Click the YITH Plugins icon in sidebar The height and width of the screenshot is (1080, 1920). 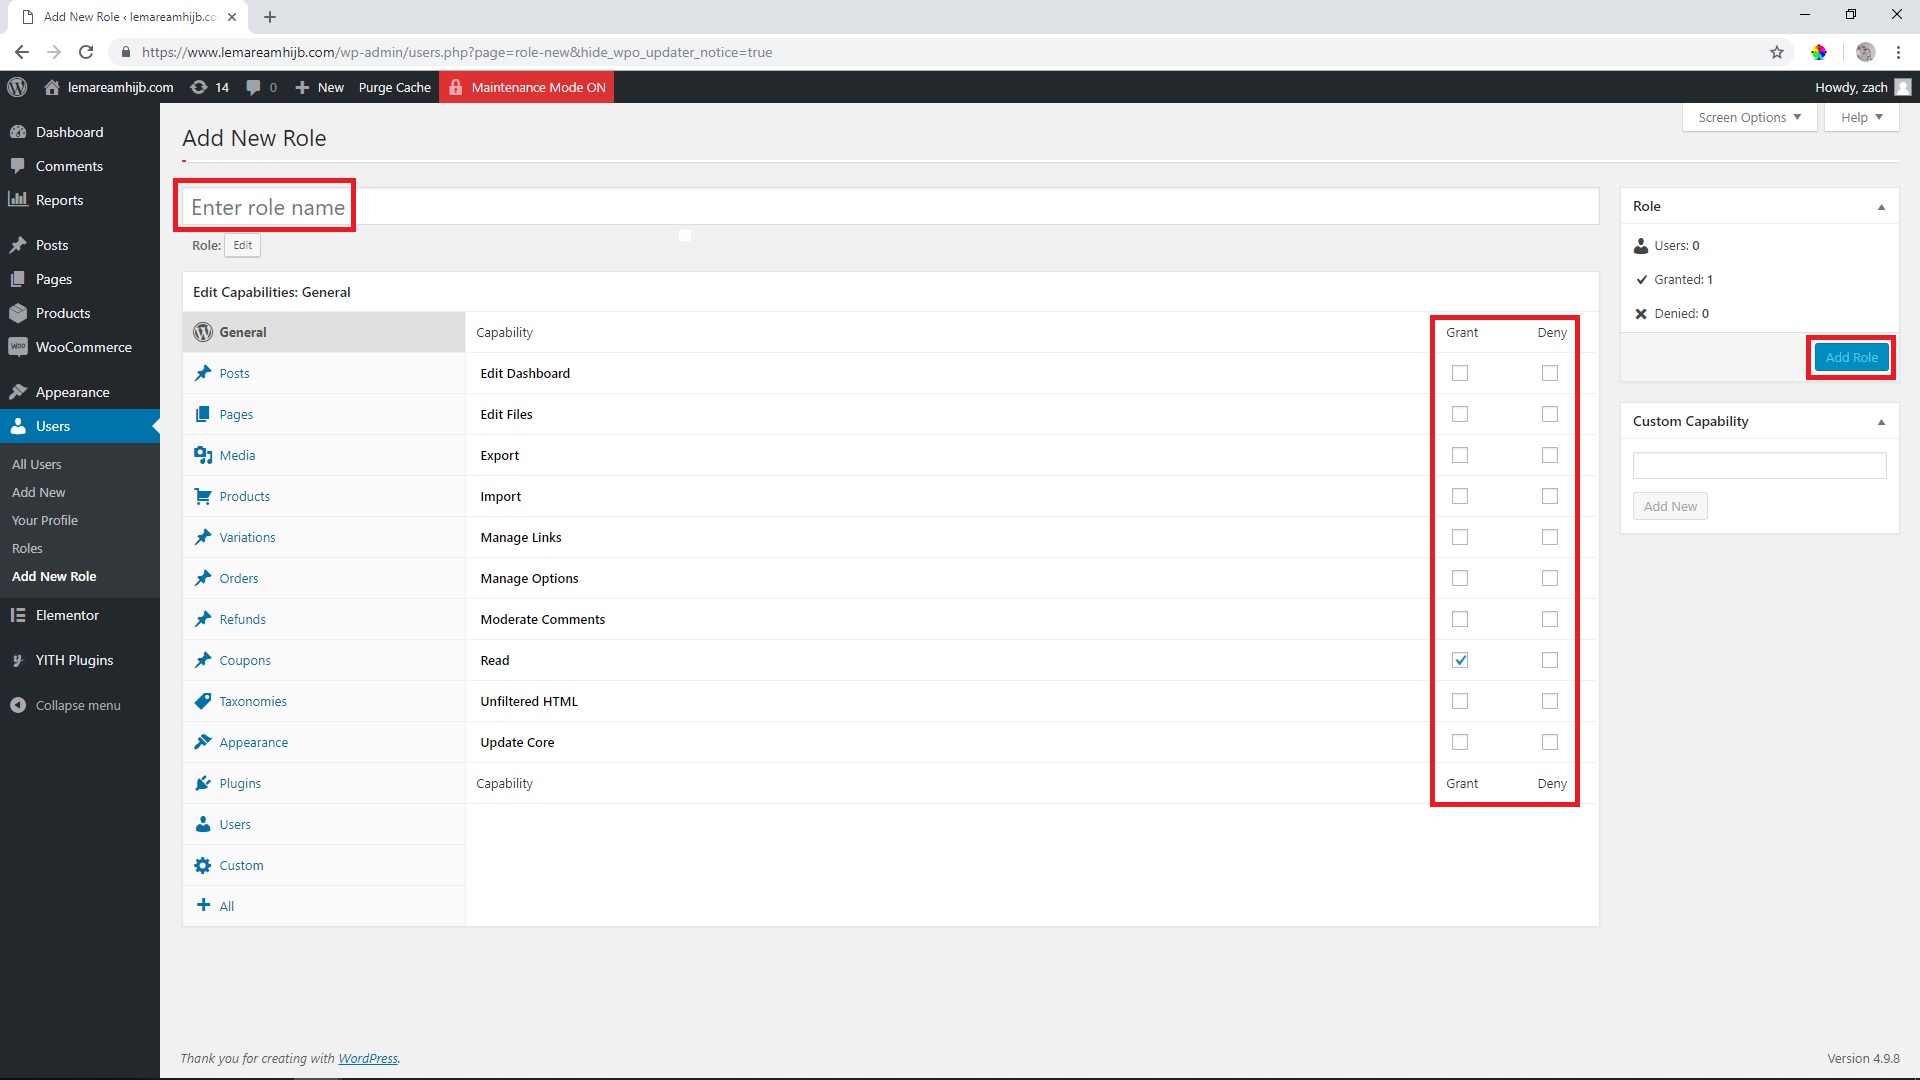coord(18,660)
